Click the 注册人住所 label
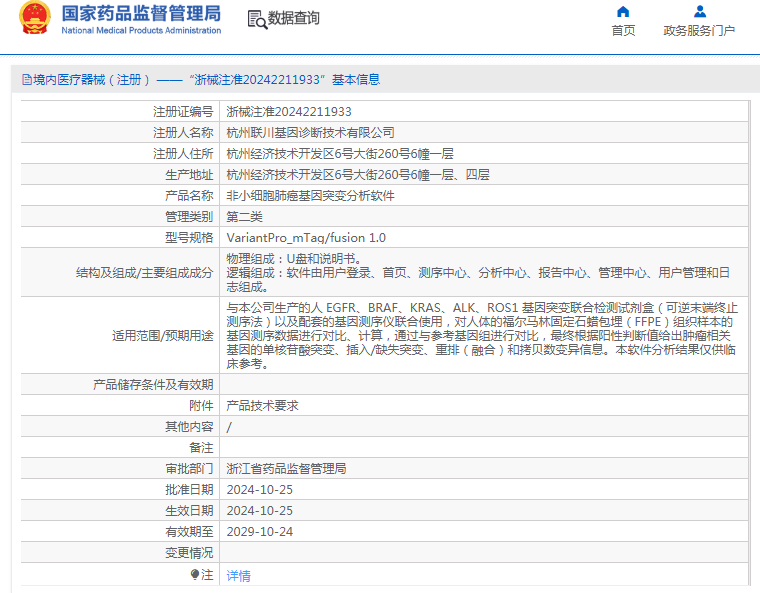The width and height of the screenshot is (760, 593). (x=183, y=154)
